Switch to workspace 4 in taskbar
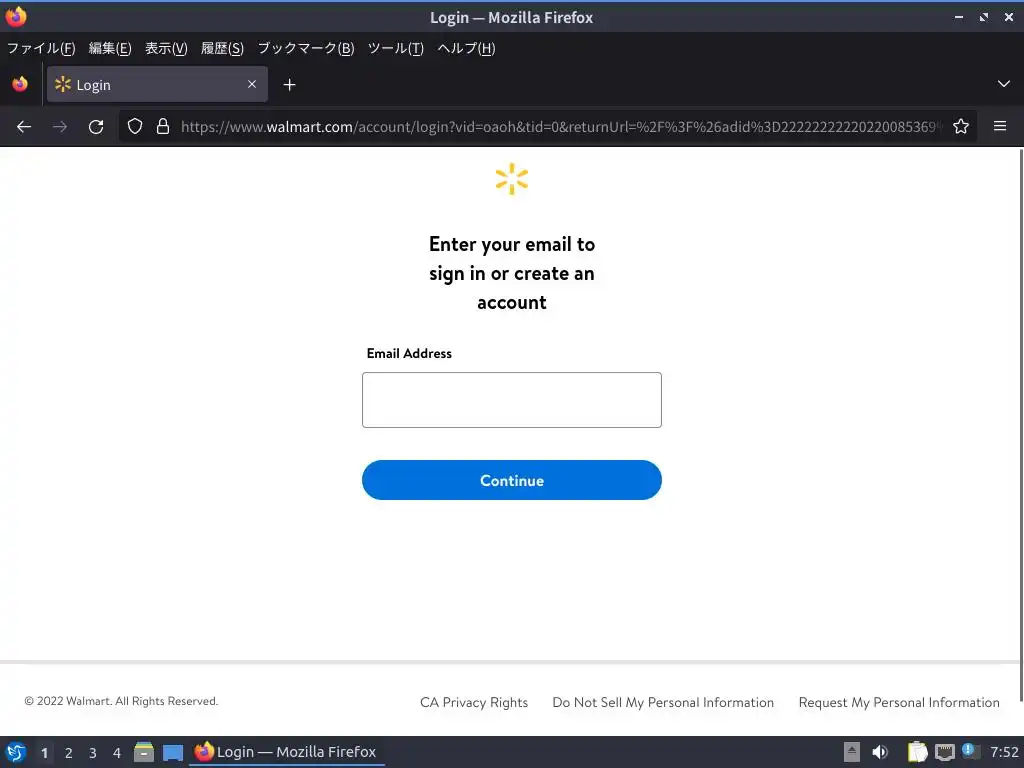 click(117, 753)
